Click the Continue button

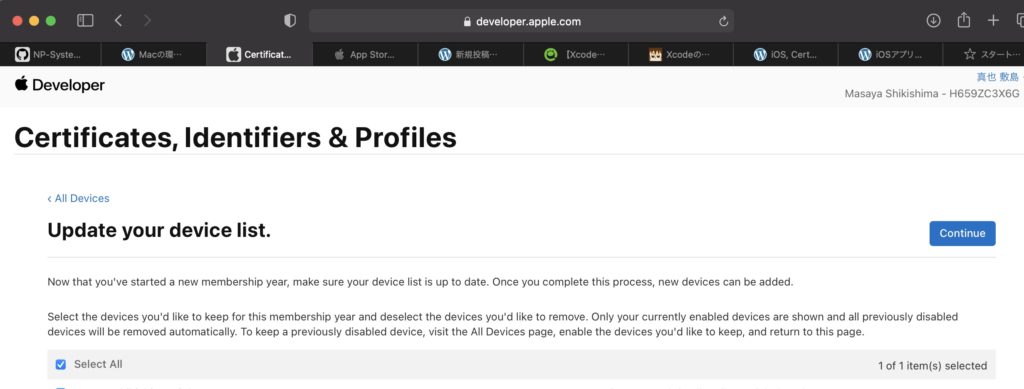coord(962,234)
